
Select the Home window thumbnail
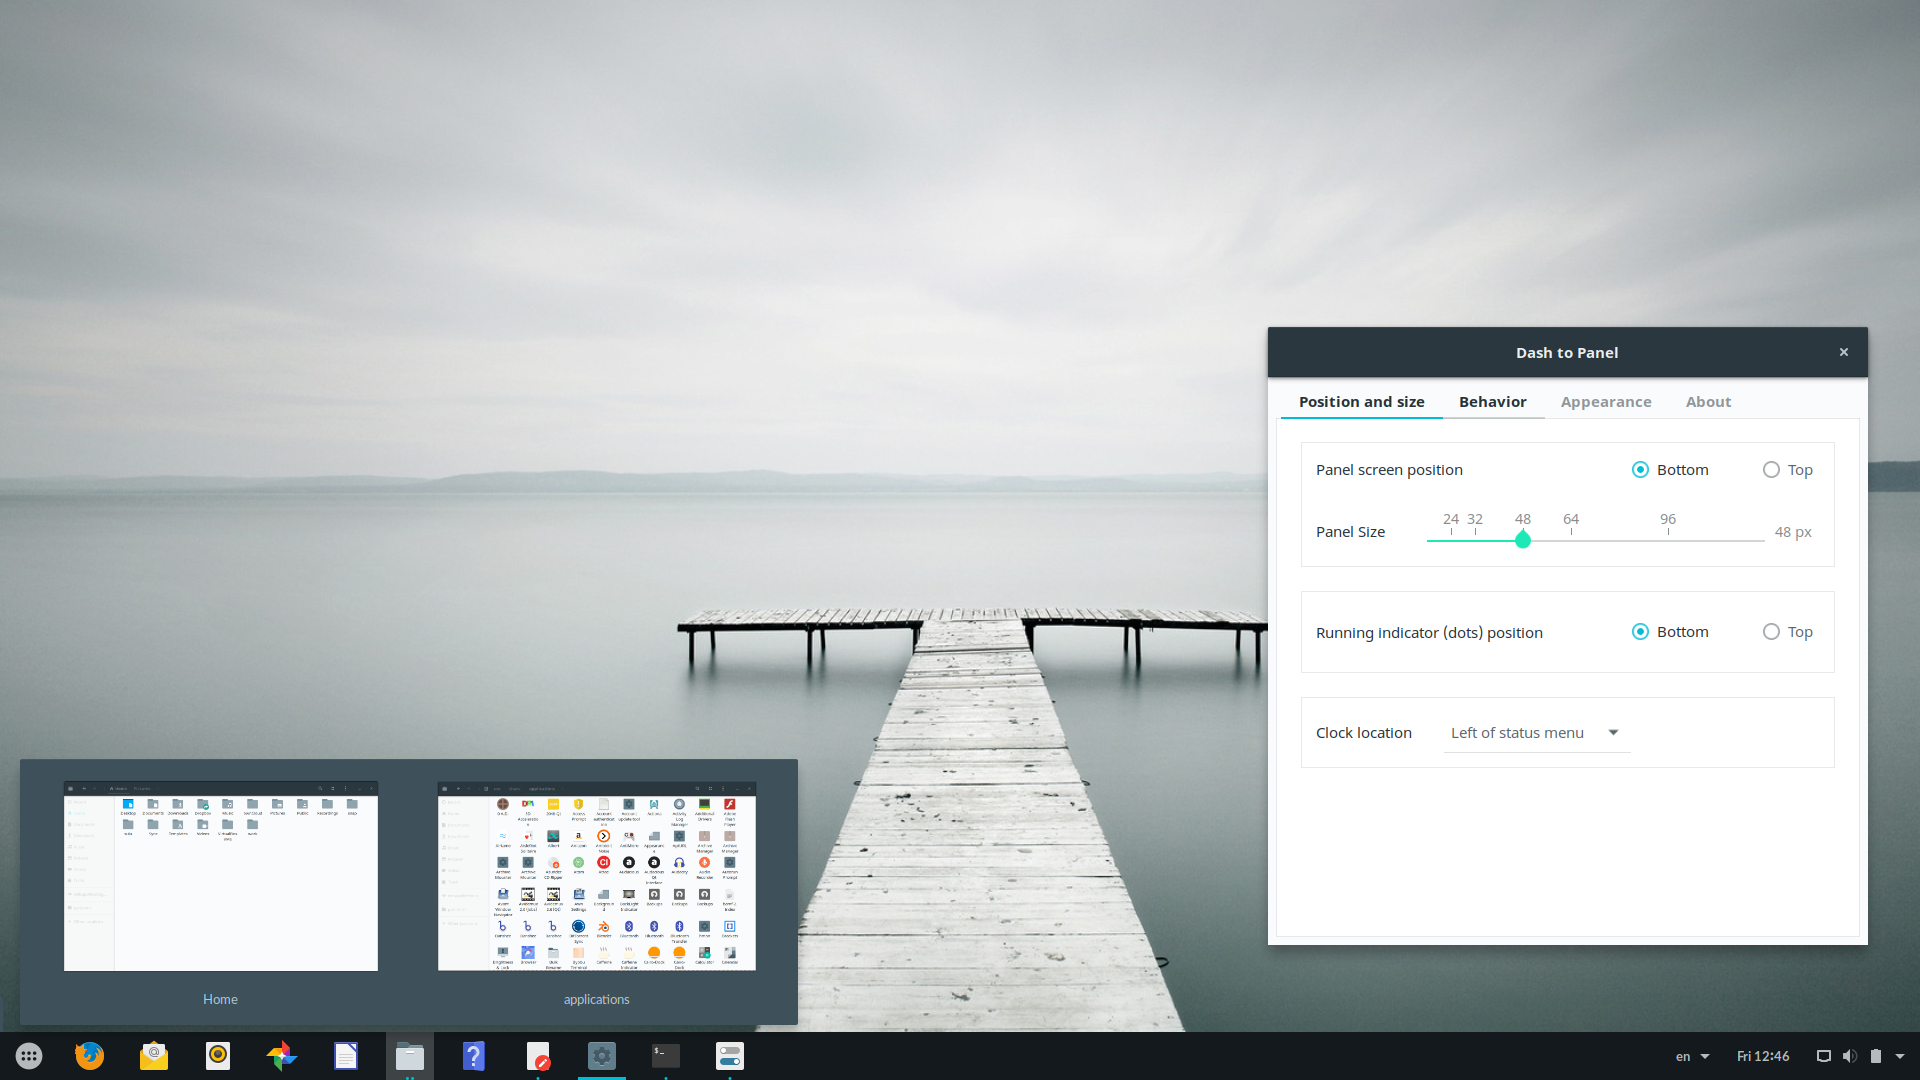(x=220, y=878)
